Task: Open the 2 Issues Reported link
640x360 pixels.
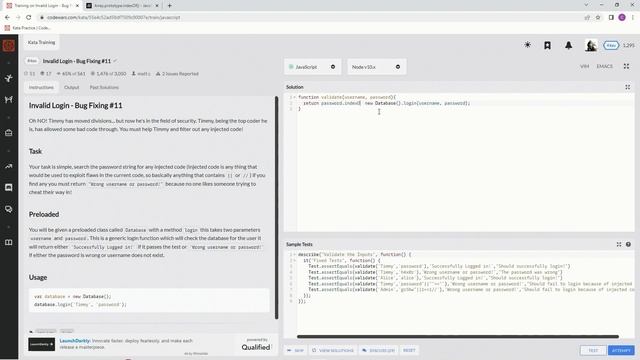Action: 180,74
